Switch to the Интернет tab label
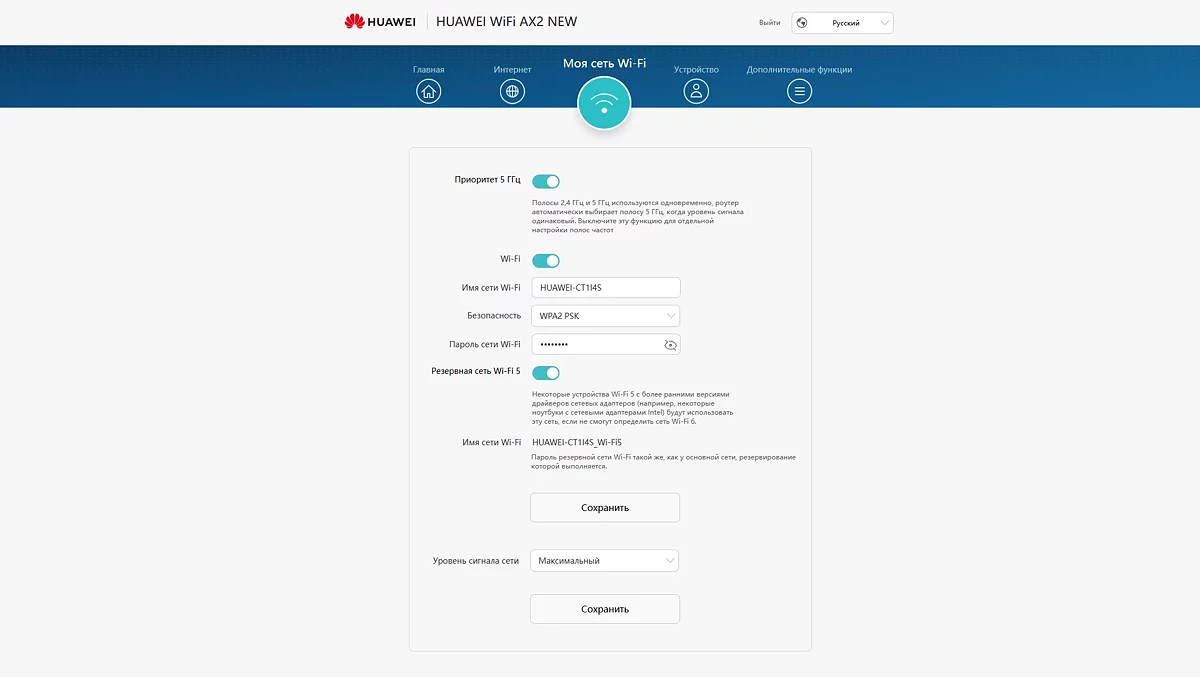Viewport: 1200px width, 677px height. tap(512, 70)
